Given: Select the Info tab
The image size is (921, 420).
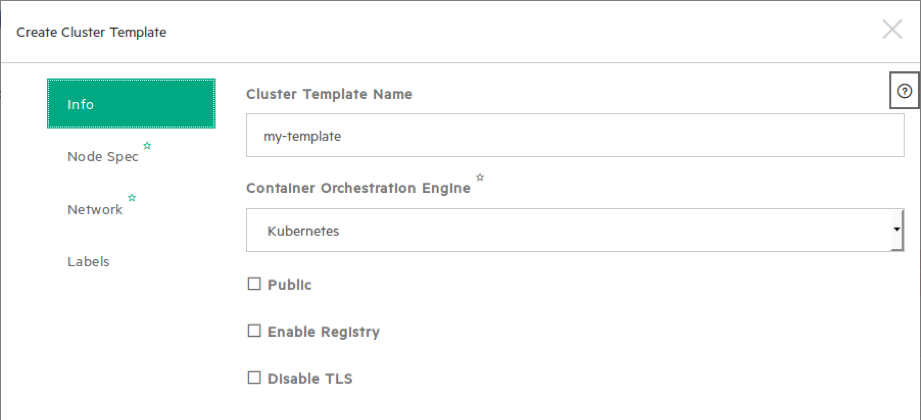Looking at the screenshot, I should click(x=131, y=104).
